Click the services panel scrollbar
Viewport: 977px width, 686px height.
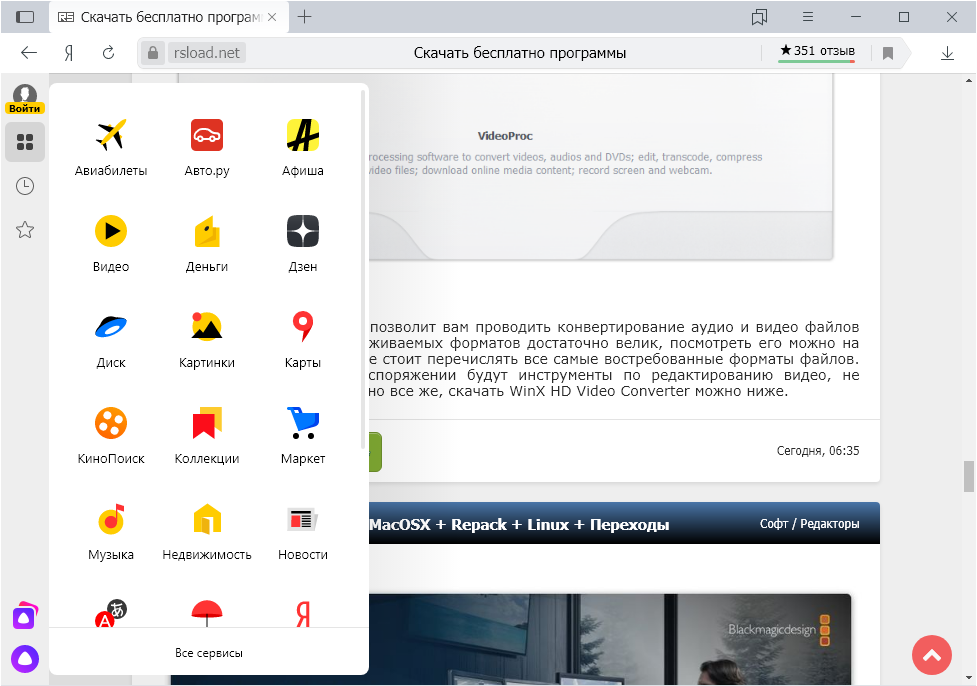pos(363,270)
